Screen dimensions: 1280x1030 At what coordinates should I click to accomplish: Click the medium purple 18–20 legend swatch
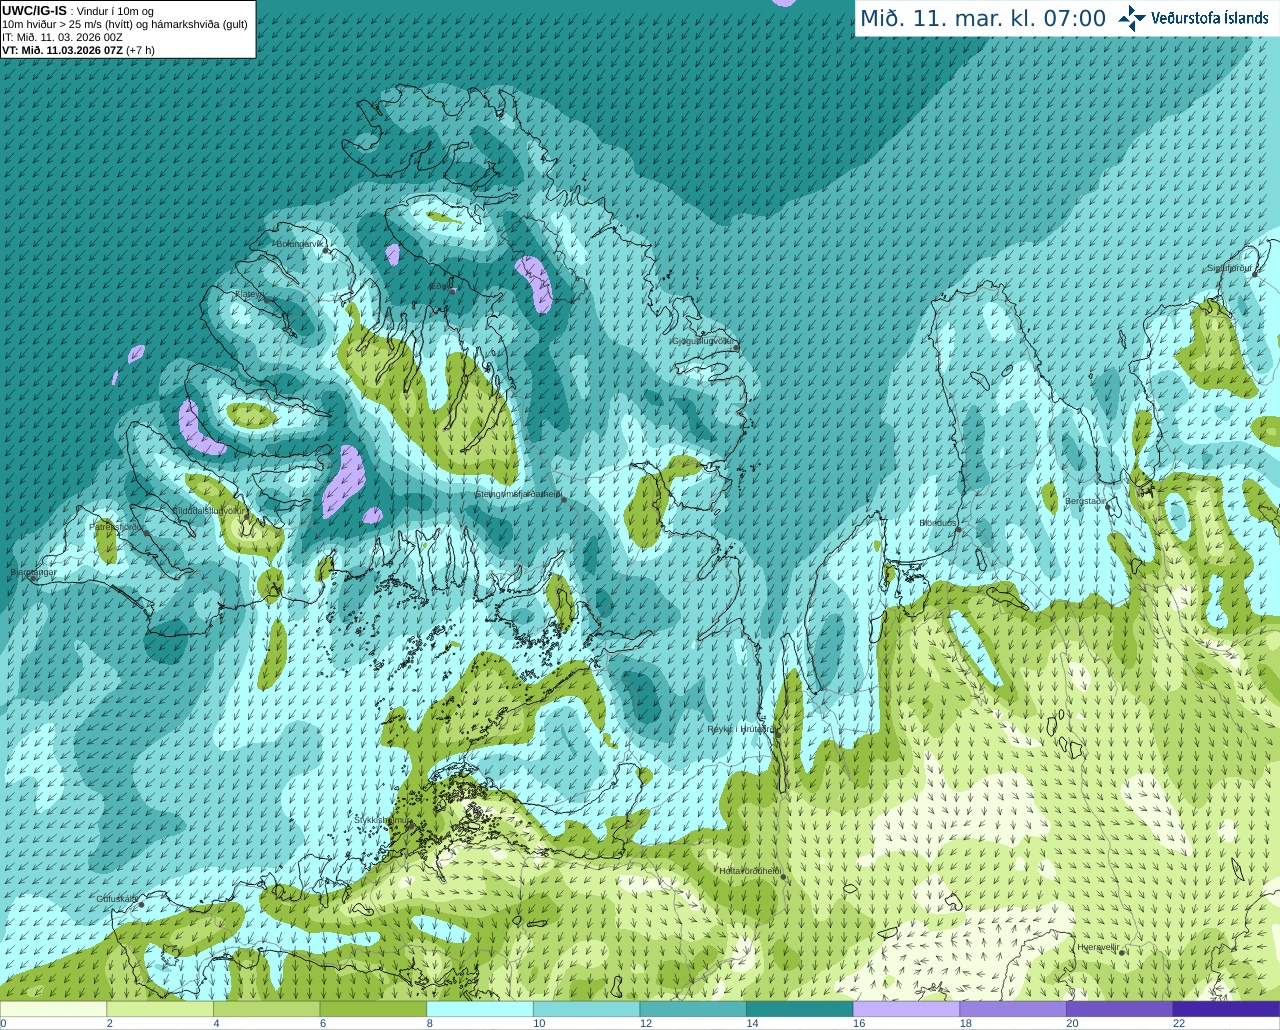[1013, 1009]
